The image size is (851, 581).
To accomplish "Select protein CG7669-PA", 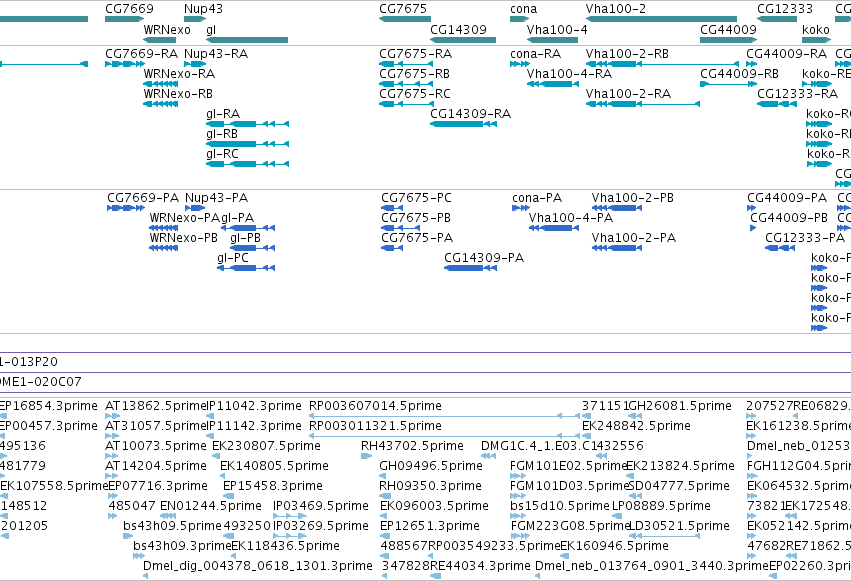I will coord(143,198).
